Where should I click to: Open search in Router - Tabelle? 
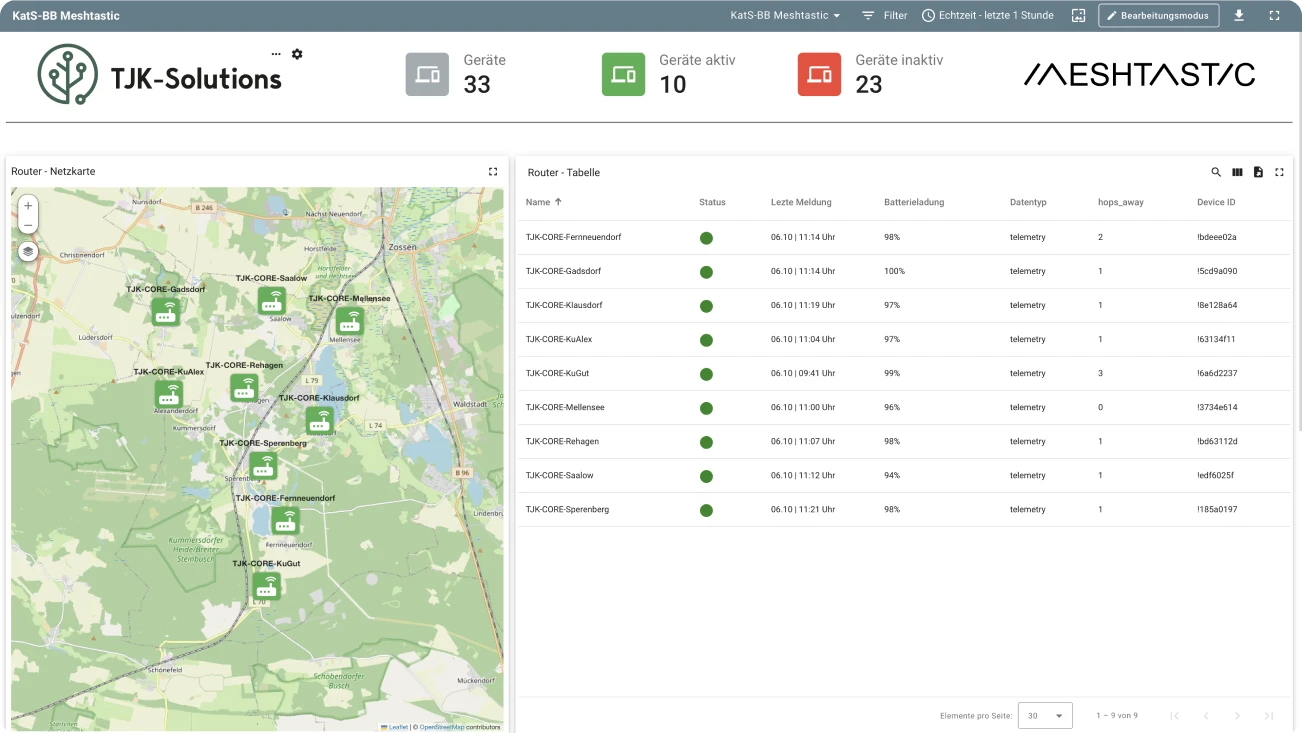pos(1216,172)
